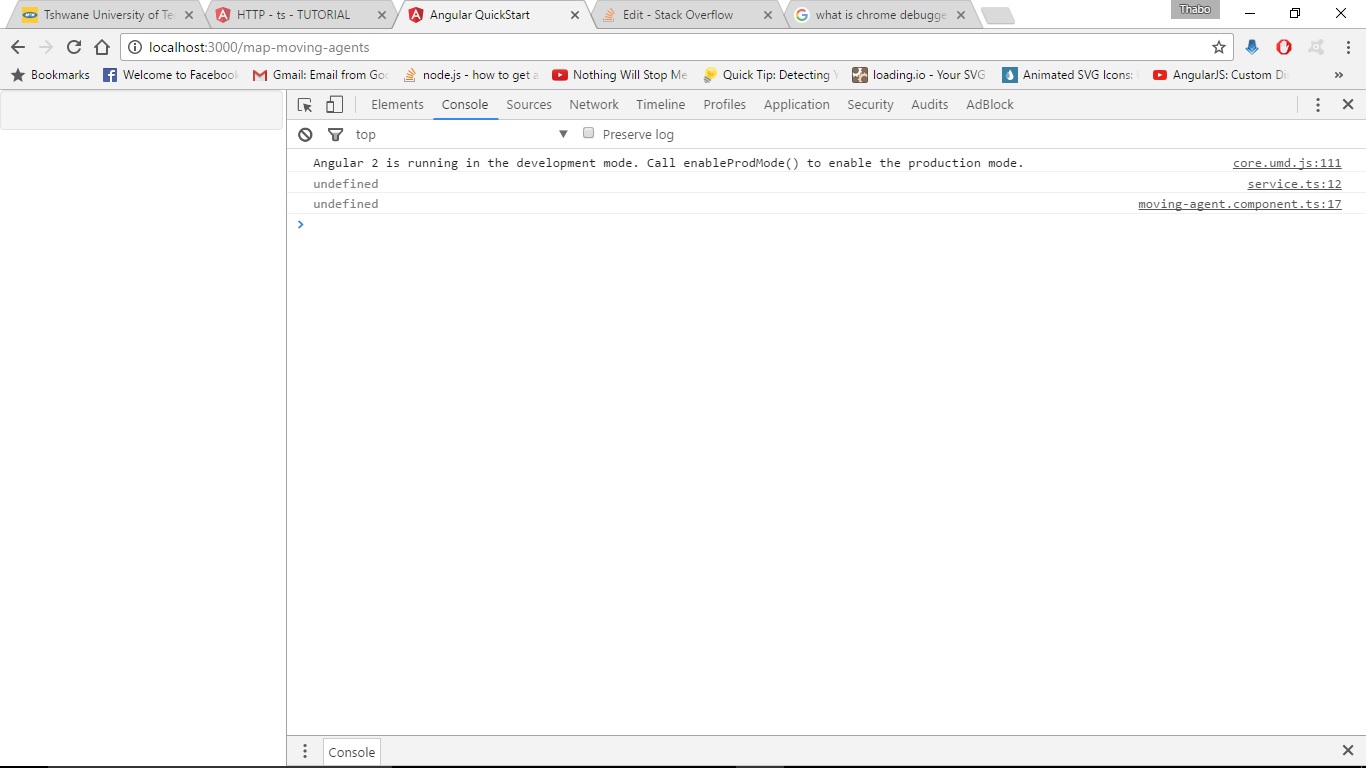This screenshot has height=768, width=1366.
Task: Select the inspect element picker icon
Action: pyautogui.click(x=305, y=105)
